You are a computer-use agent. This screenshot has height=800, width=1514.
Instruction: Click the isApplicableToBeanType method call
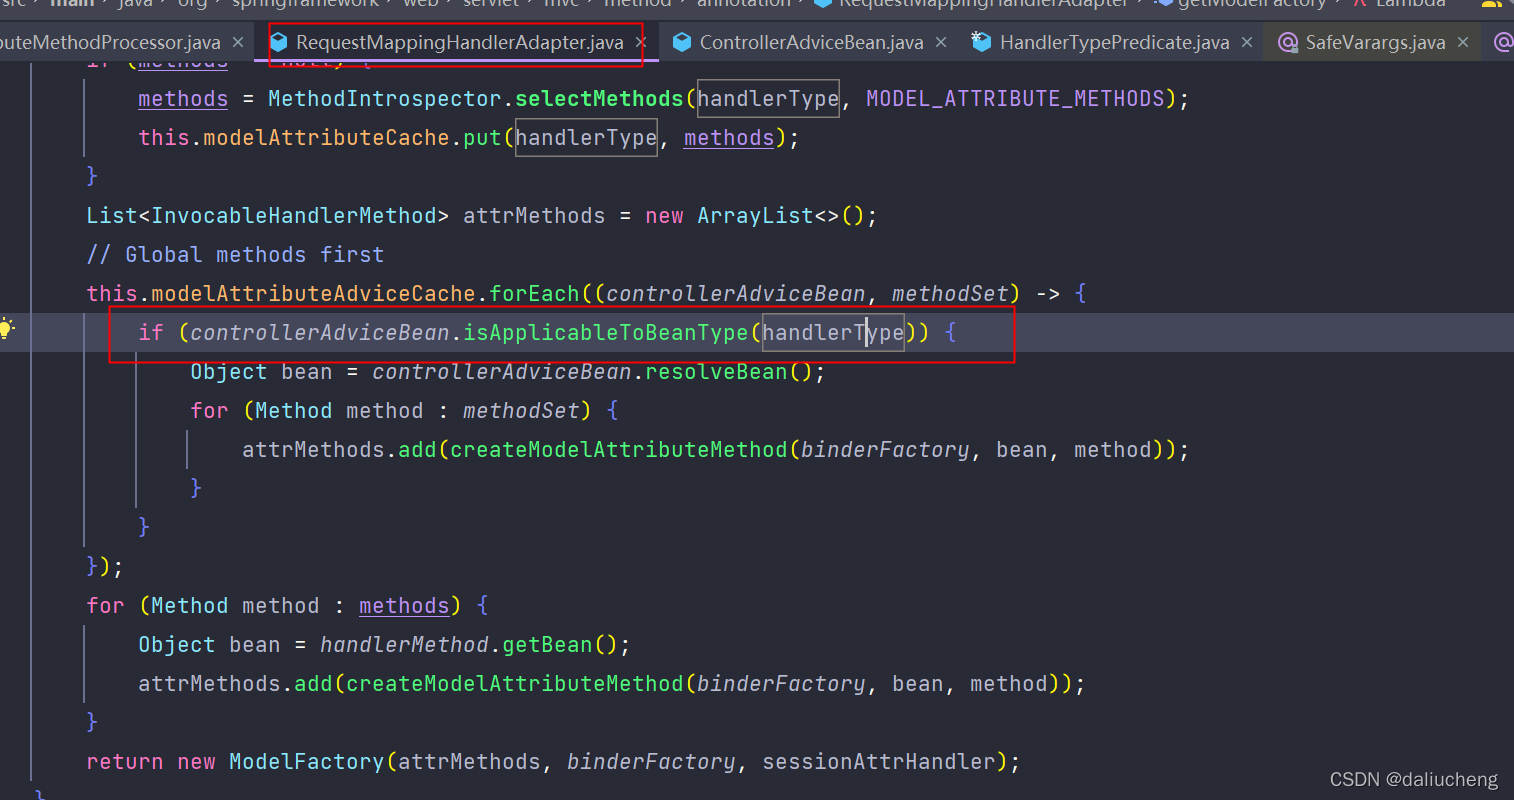coord(606,332)
